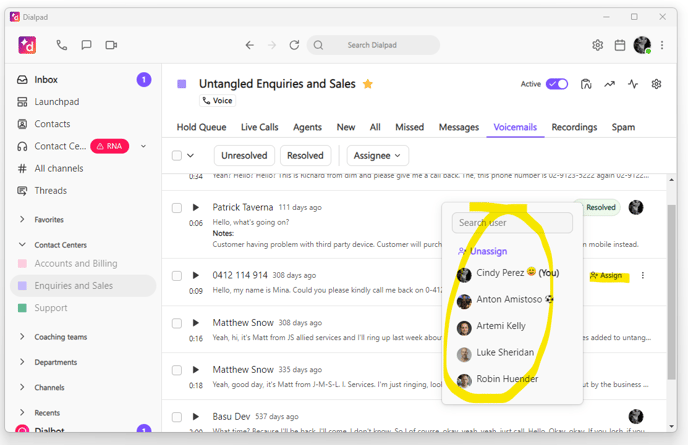Click the Voice channel tag
This screenshot has width=688, height=445.
[x=217, y=100]
